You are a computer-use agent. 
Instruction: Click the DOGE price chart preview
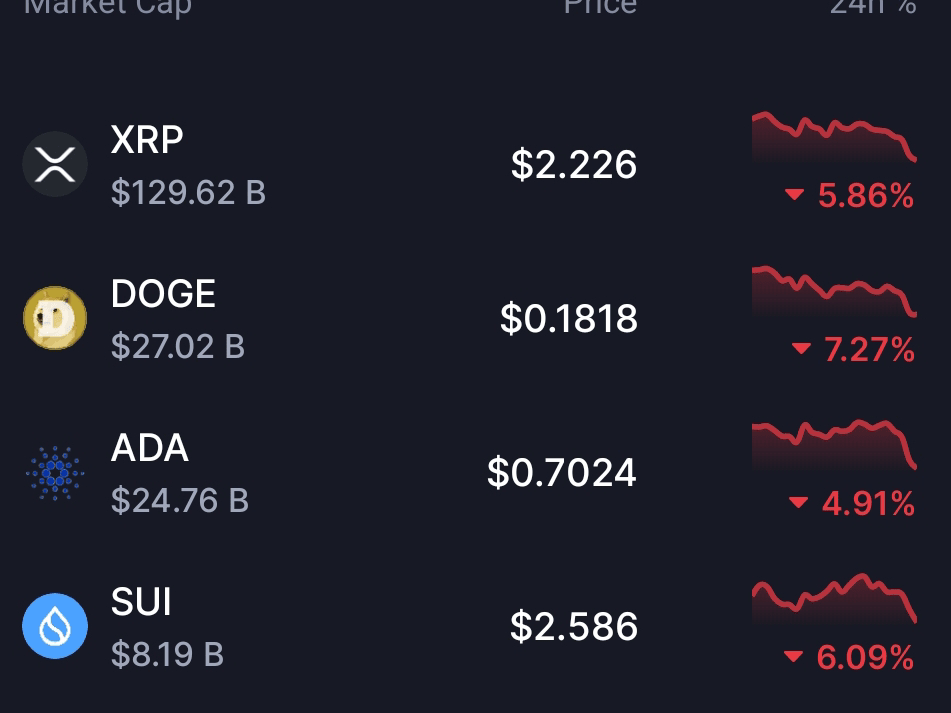(x=834, y=292)
